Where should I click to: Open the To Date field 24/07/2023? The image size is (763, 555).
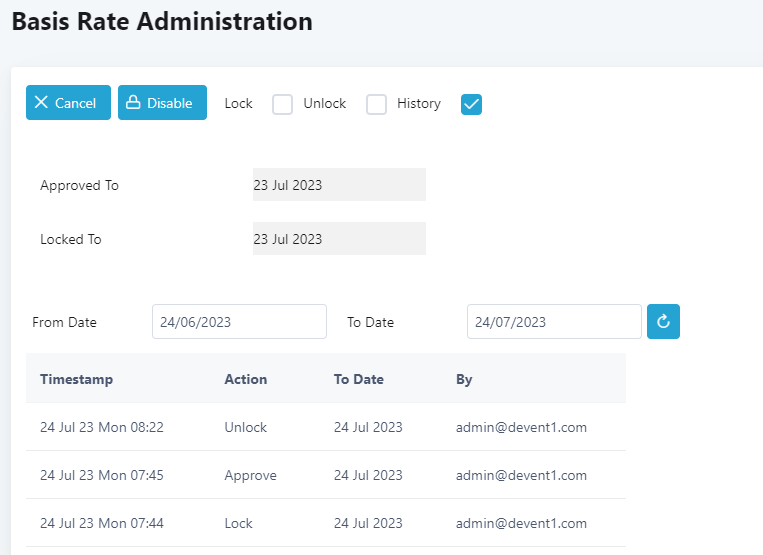(x=554, y=322)
